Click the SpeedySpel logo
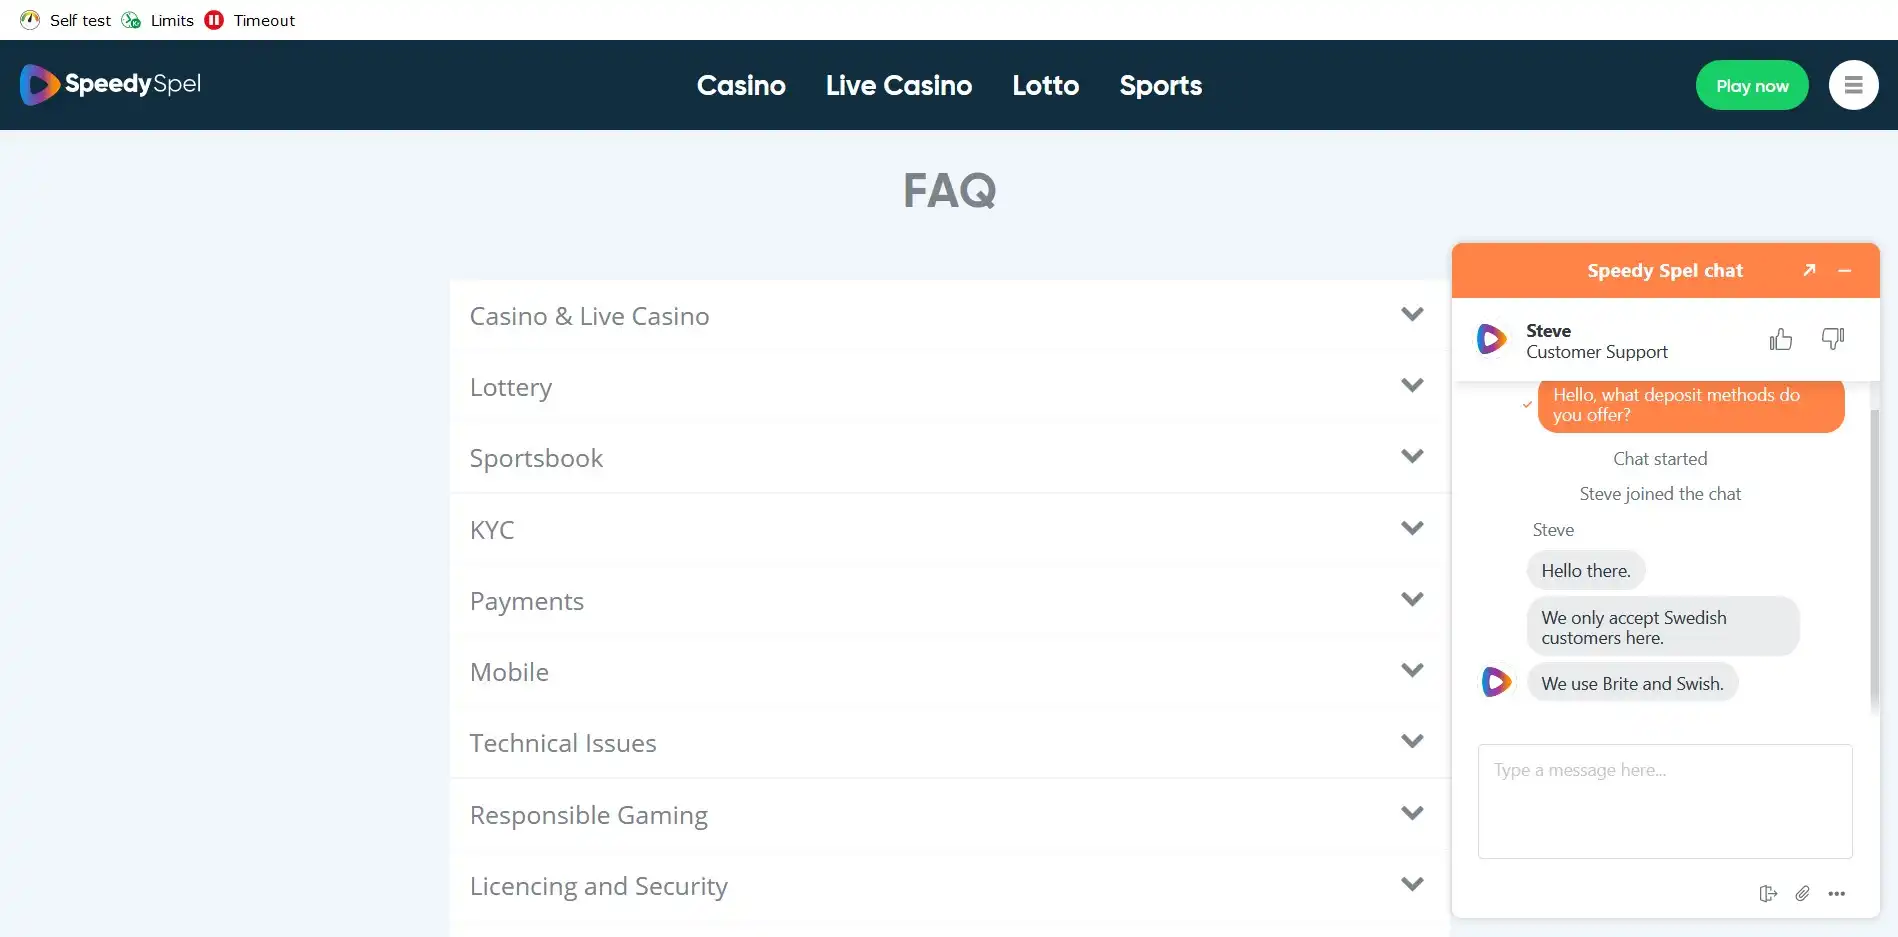 click(x=111, y=85)
